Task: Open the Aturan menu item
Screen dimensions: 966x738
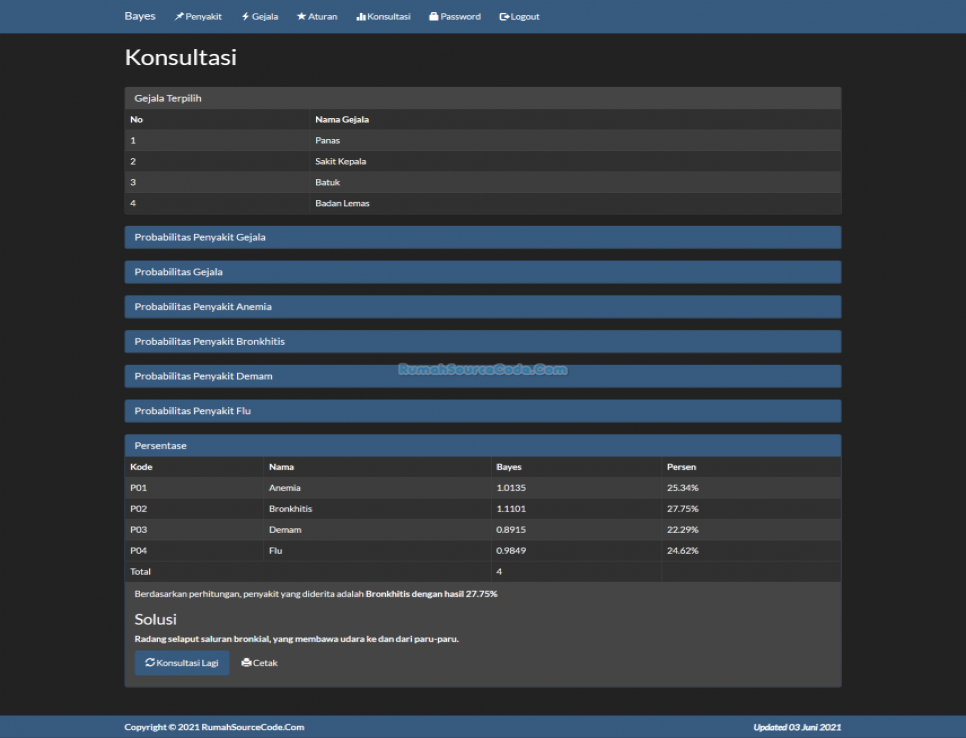Action: click(x=323, y=17)
